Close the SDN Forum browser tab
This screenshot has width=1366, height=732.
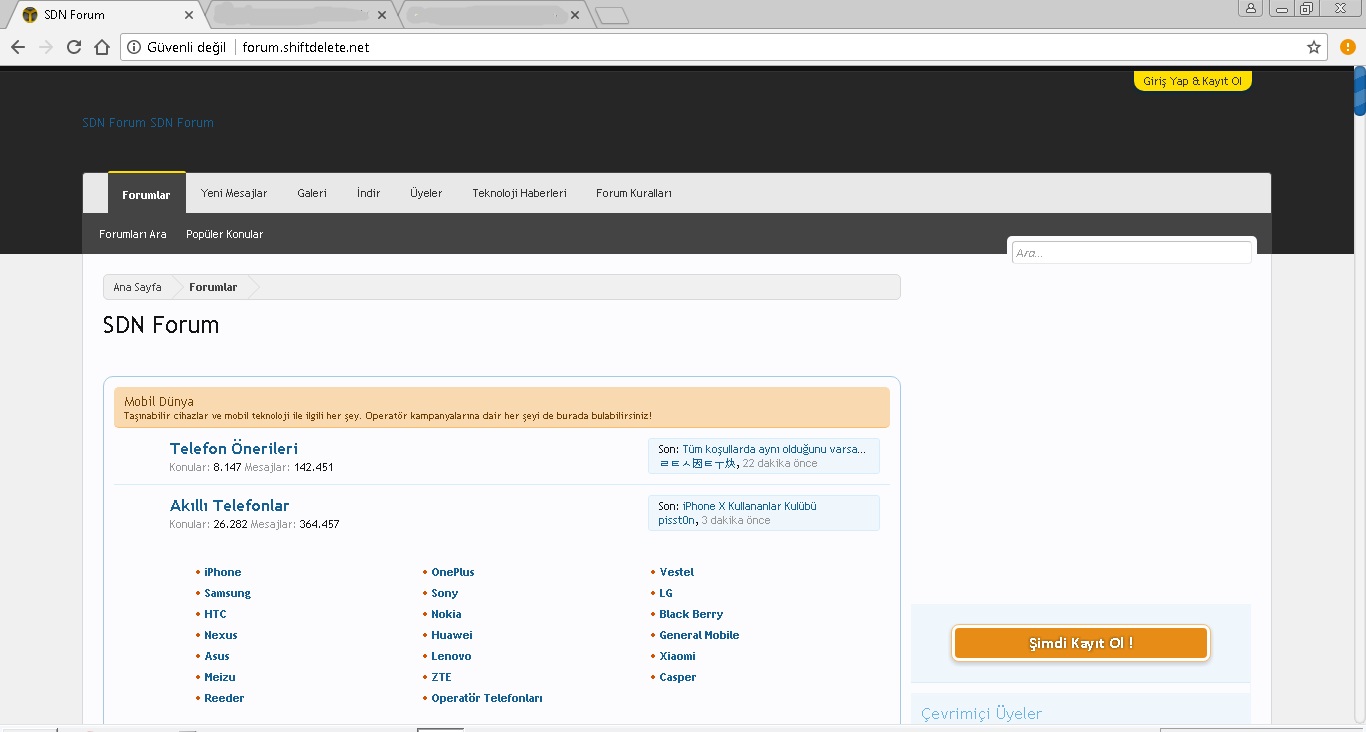(189, 15)
